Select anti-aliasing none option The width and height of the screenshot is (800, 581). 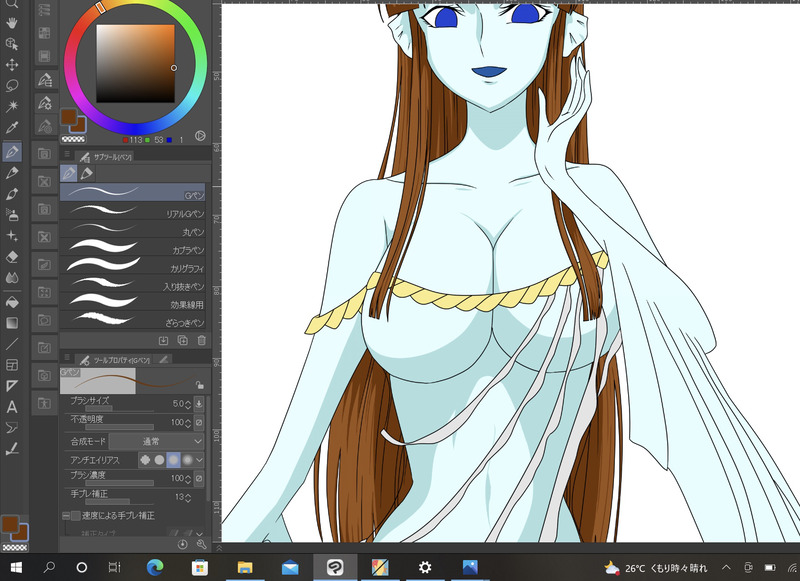tap(145, 460)
